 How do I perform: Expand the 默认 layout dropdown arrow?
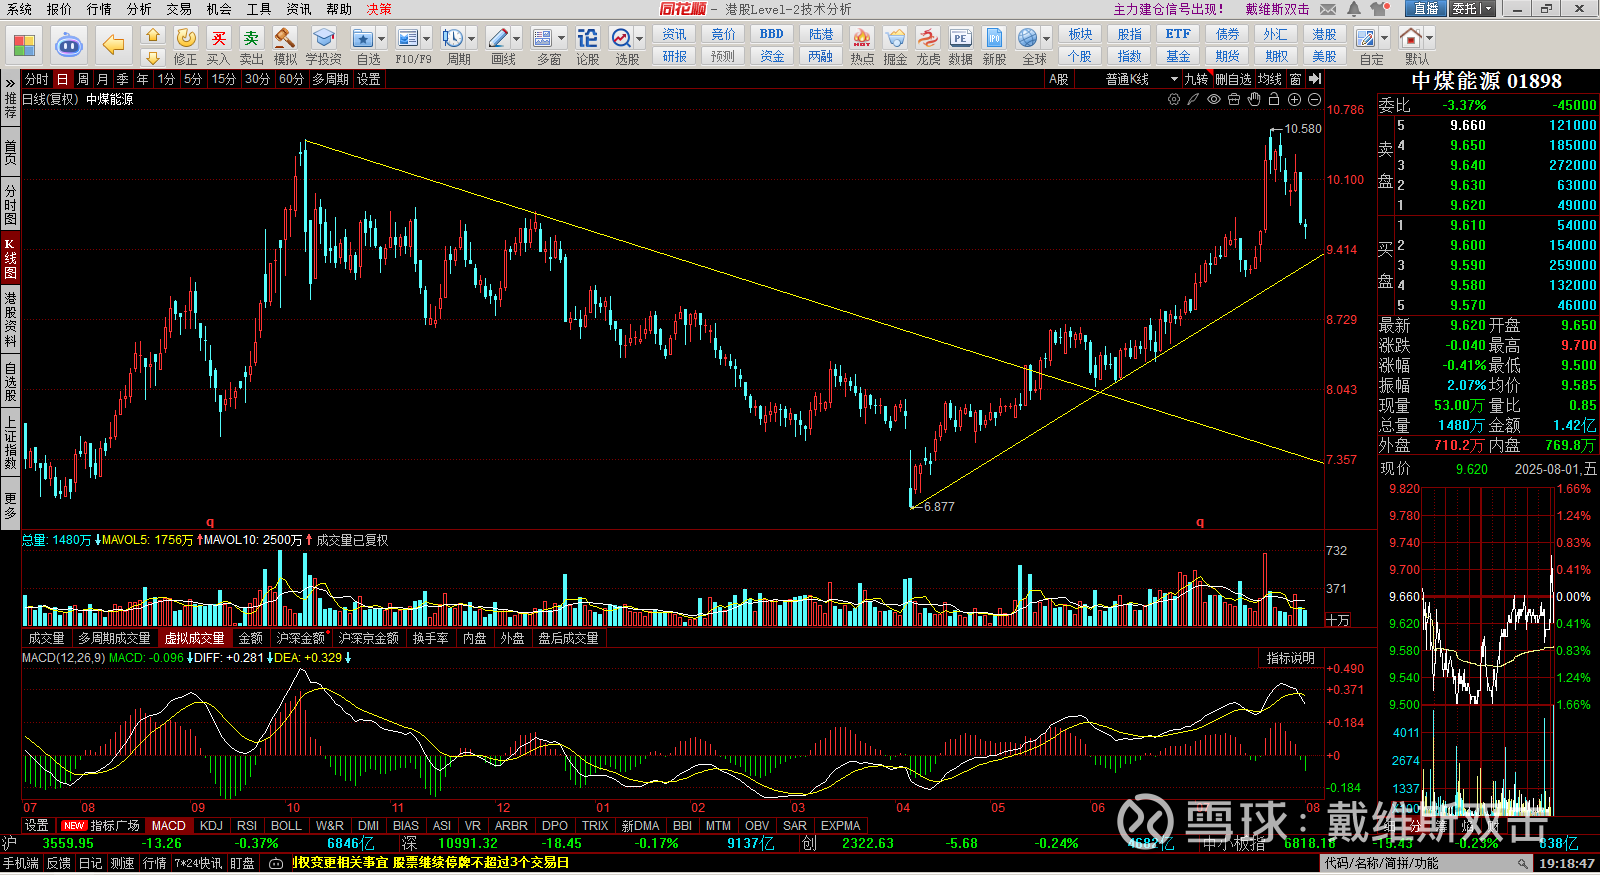pyautogui.click(x=1430, y=39)
